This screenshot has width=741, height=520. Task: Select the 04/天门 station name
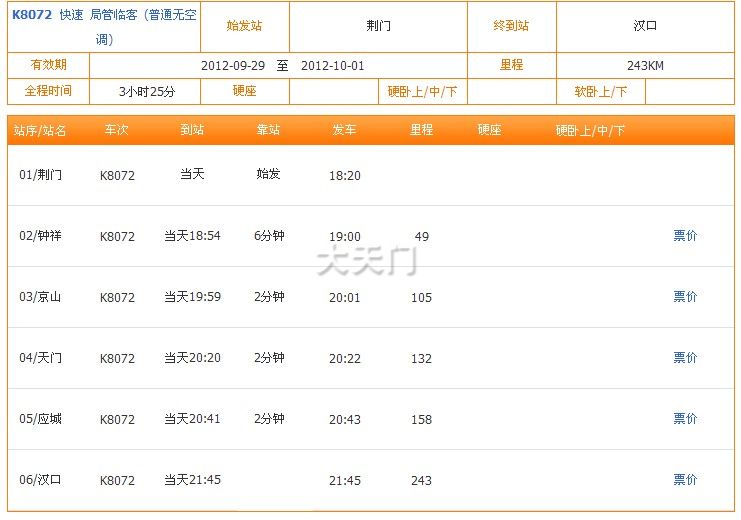[41, 358]
